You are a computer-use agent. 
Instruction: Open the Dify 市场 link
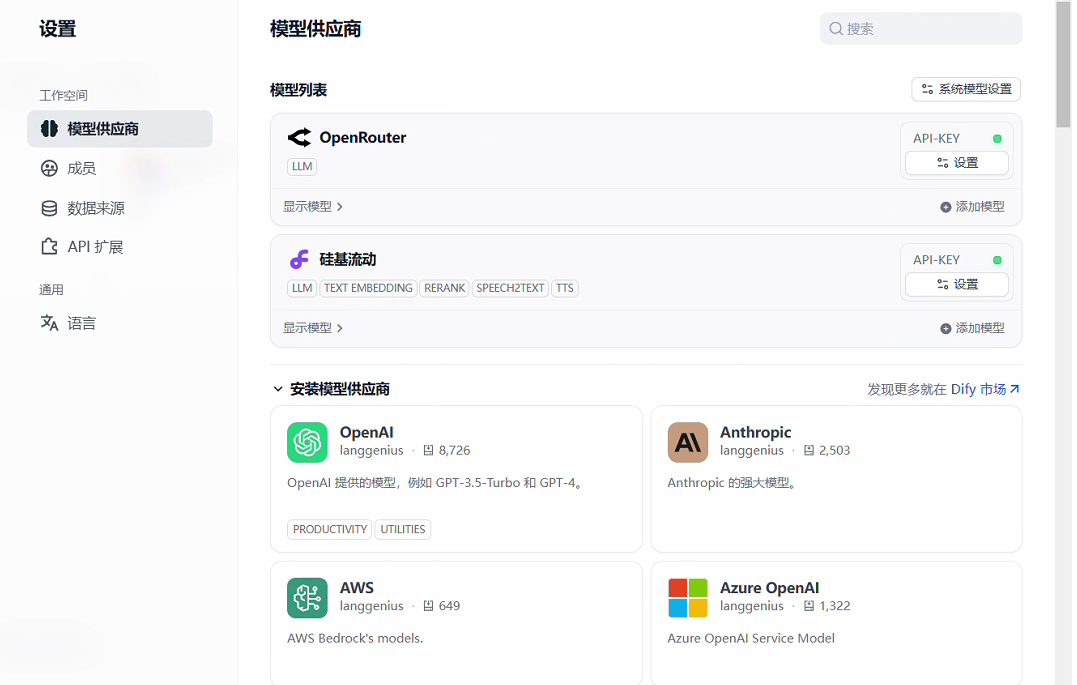(x=985, y=389)
